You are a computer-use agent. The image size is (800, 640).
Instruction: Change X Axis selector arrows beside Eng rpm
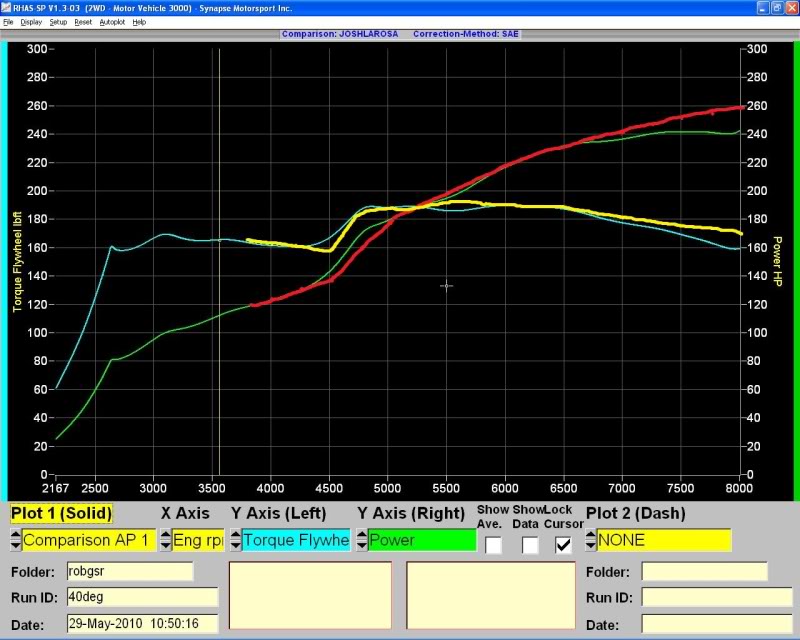pyautogui.click(x=166, y=540)
